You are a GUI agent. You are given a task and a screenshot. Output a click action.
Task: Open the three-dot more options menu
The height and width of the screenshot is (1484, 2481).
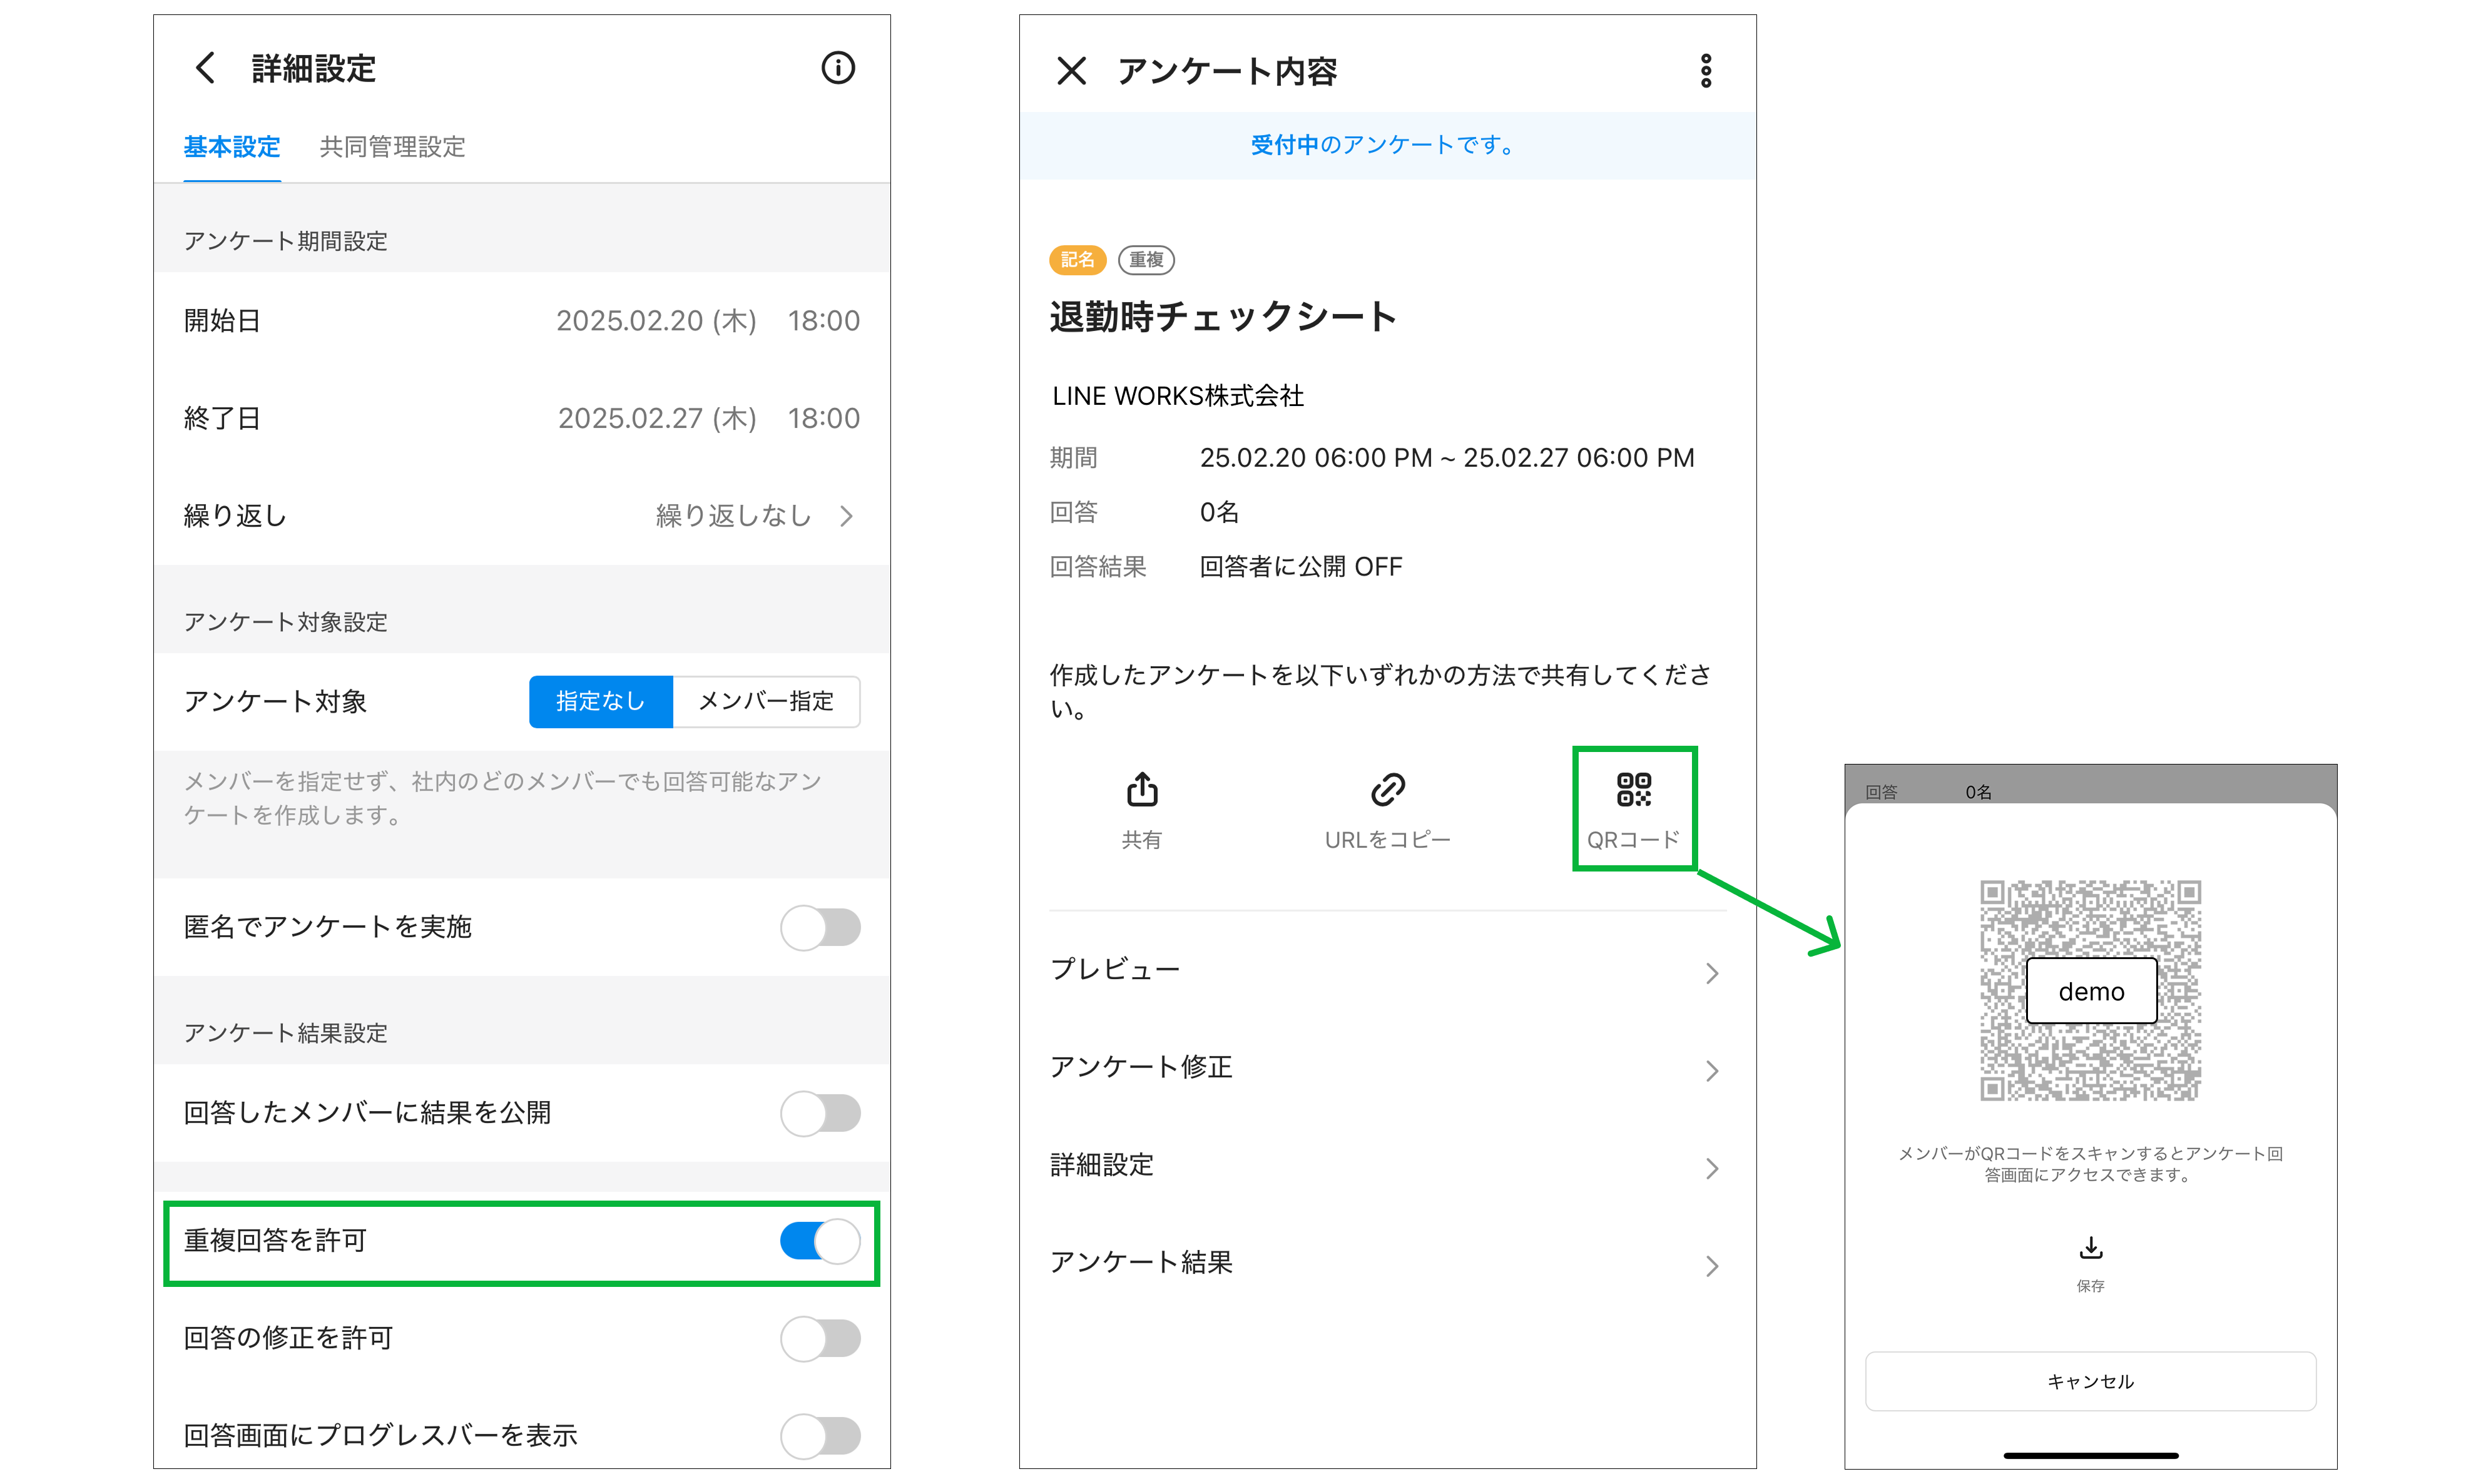tap(1705, 71)
